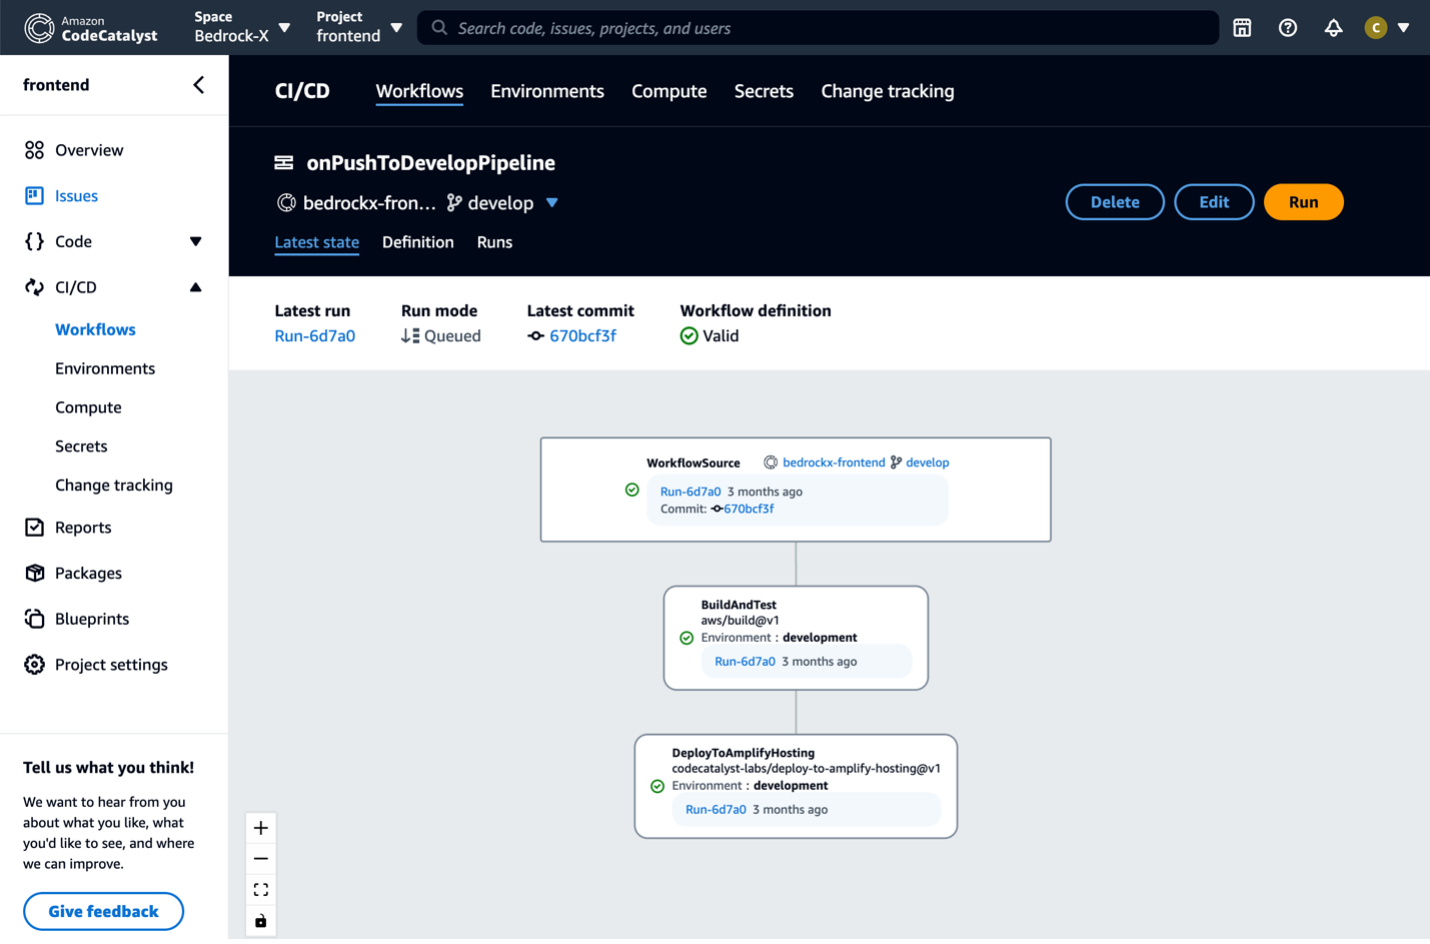Collapse the CI/CD section arrow
The width and height of the screenshot is (1430, 944).
(x=196, y=287)
